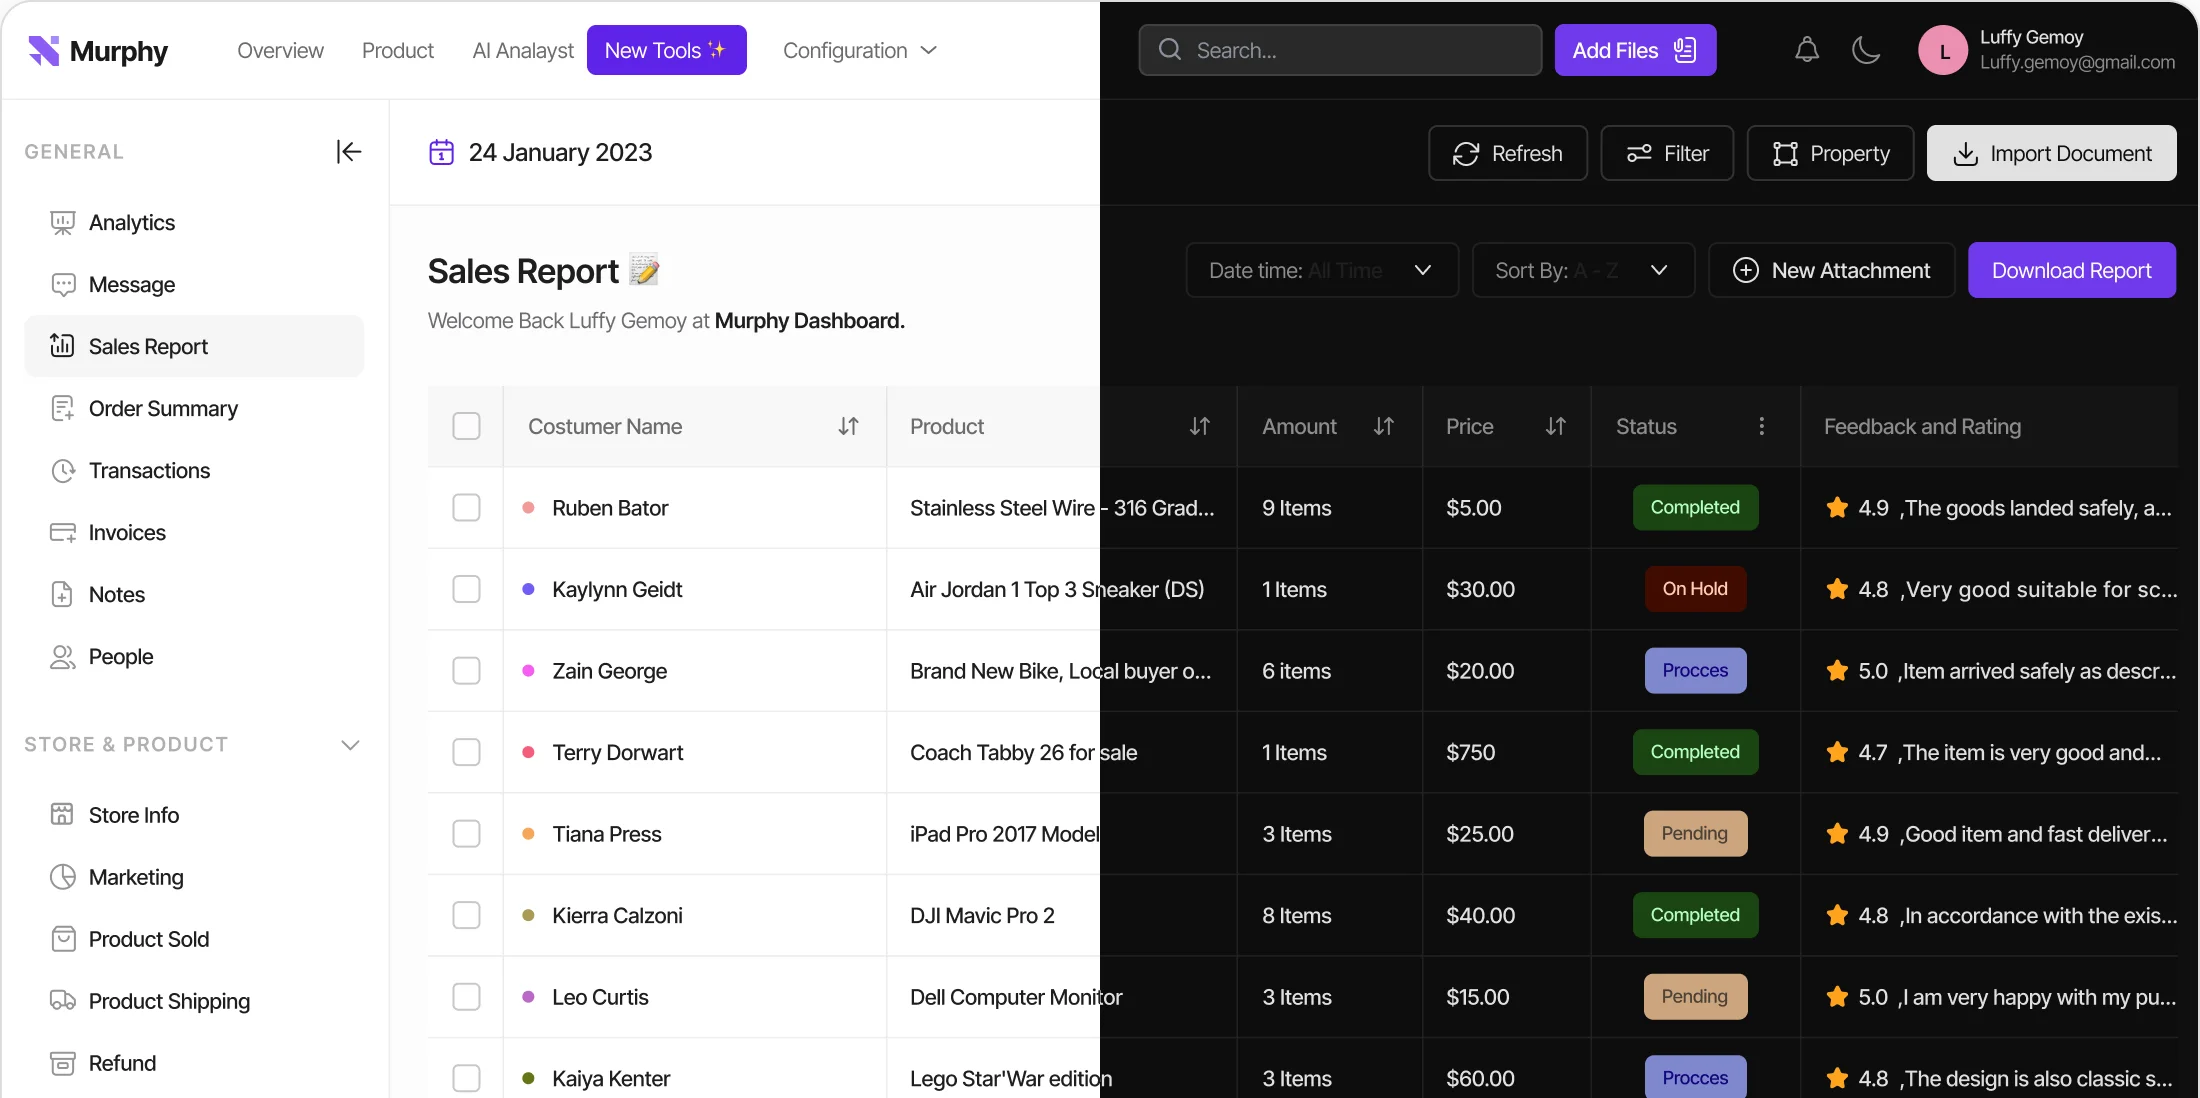Open Status column three-dot menu

coord(1761,427)
